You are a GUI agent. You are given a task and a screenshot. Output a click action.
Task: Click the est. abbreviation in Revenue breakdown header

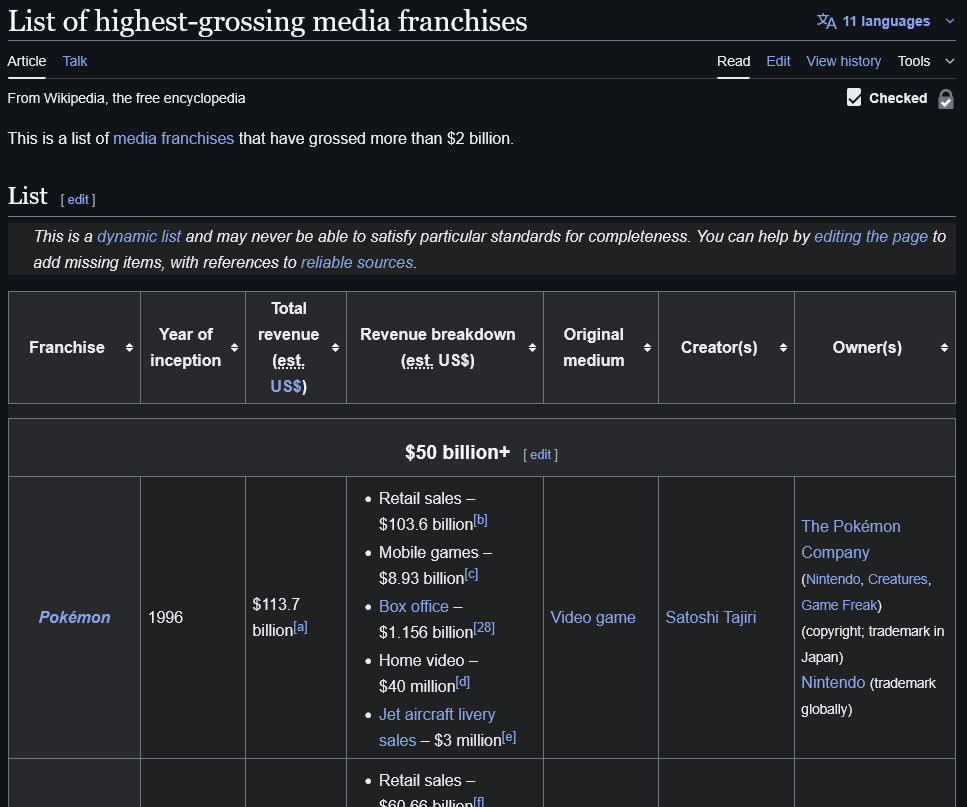click(419, 361)
